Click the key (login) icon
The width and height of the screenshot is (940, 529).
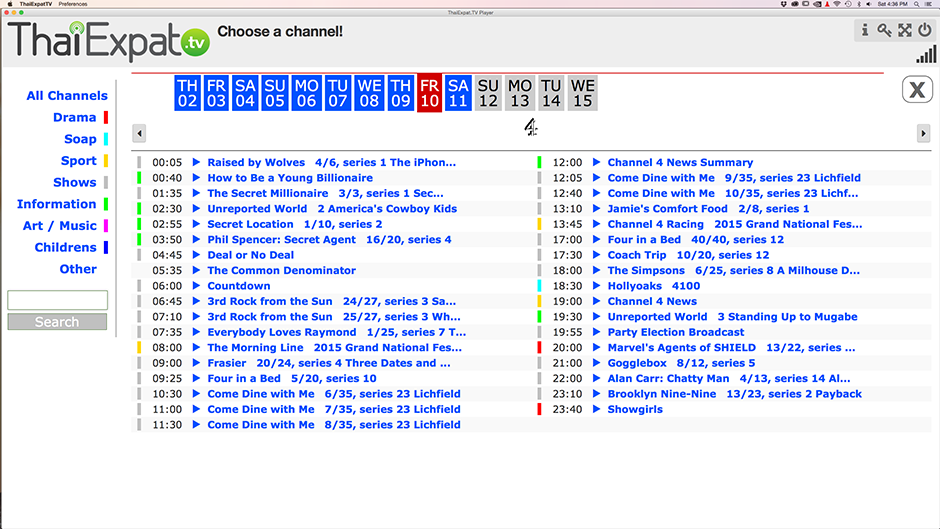coord(885,30)
